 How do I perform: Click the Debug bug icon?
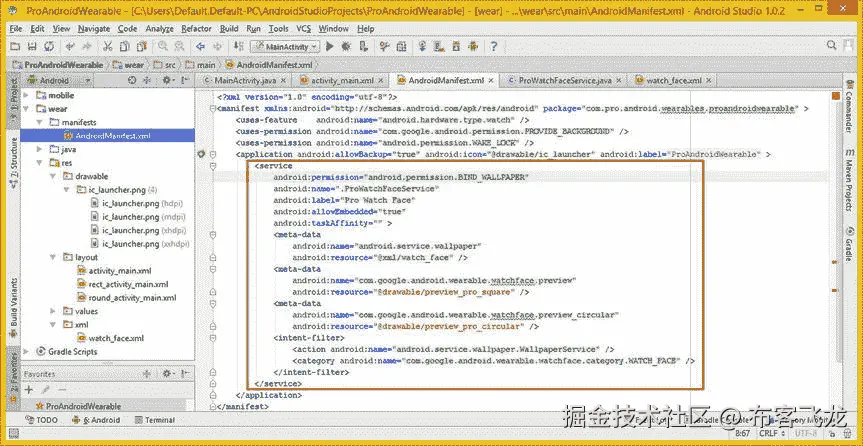click(346, 46)
